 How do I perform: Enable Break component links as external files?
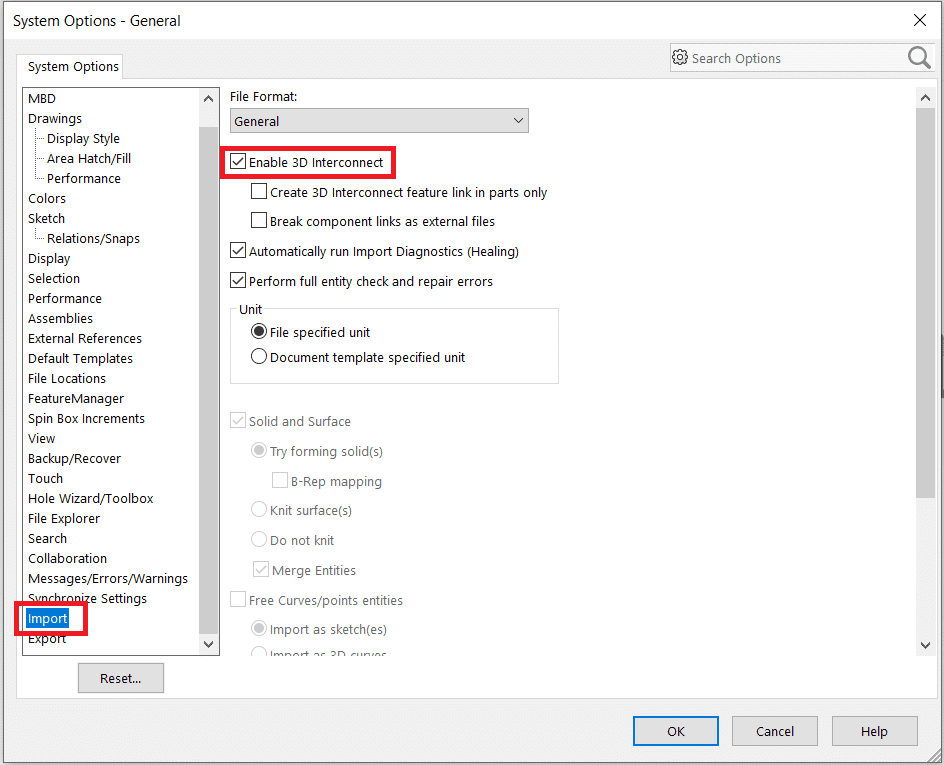point(259,221)
